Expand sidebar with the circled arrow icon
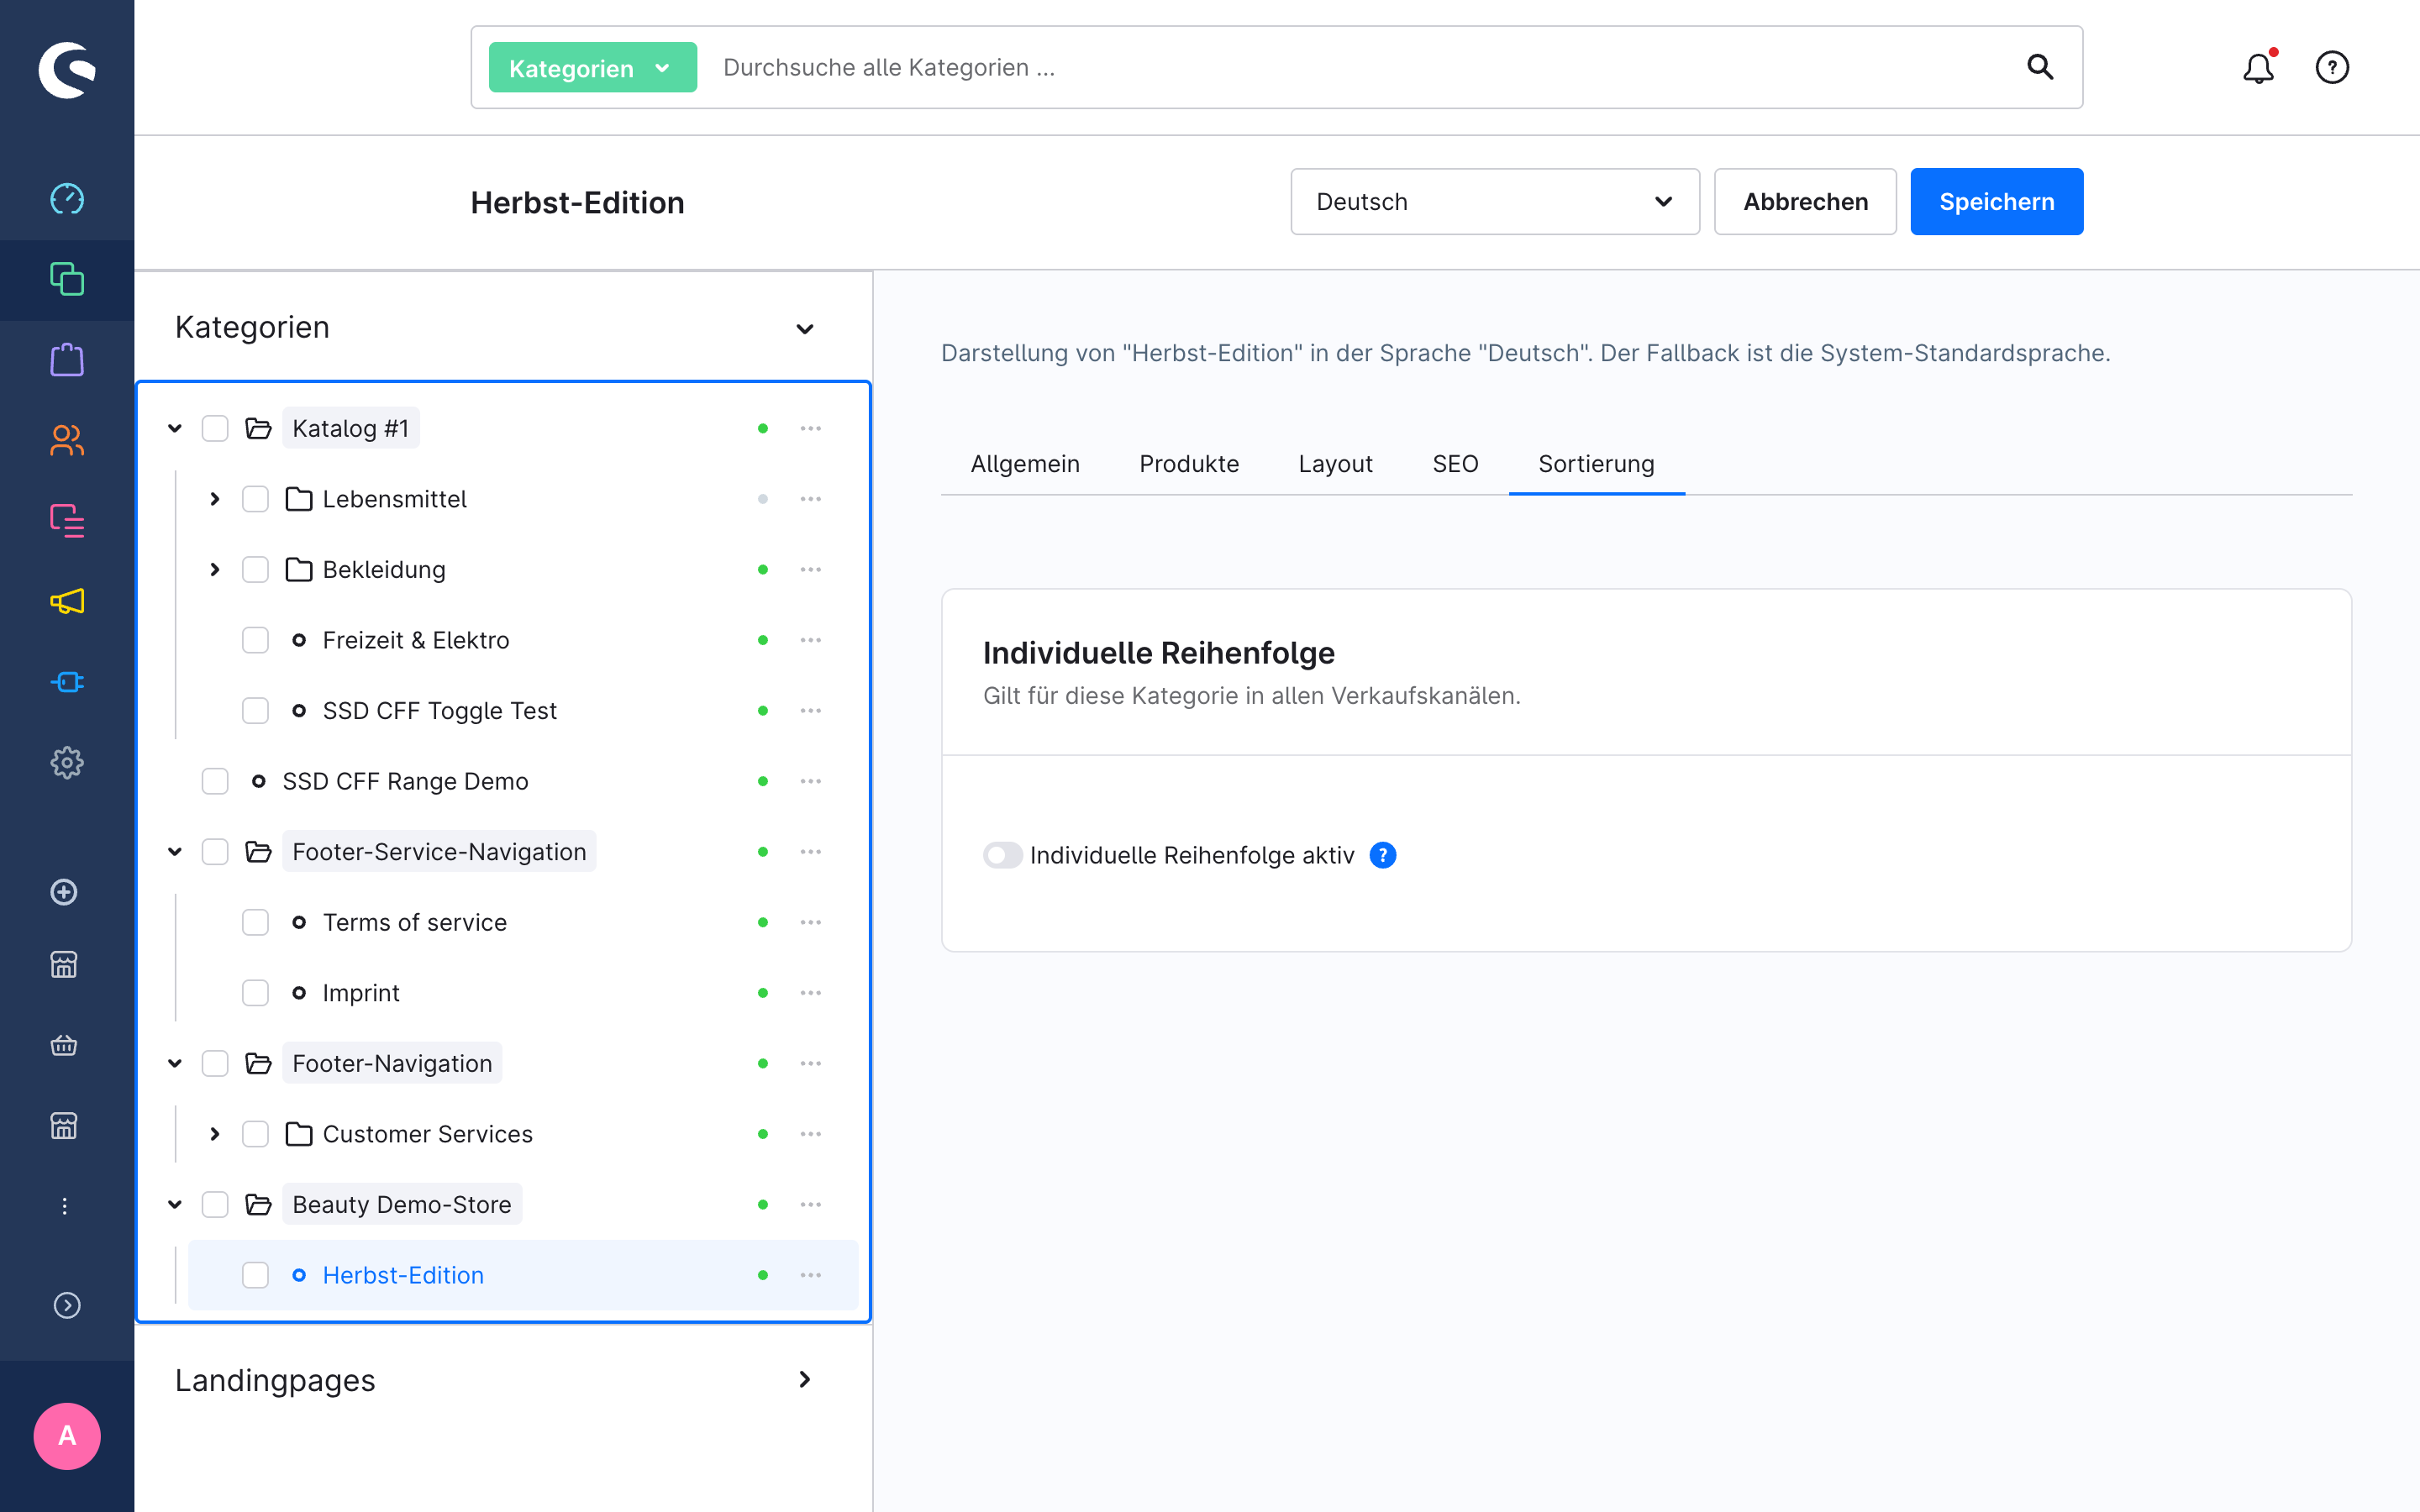 coord(67,1305)
